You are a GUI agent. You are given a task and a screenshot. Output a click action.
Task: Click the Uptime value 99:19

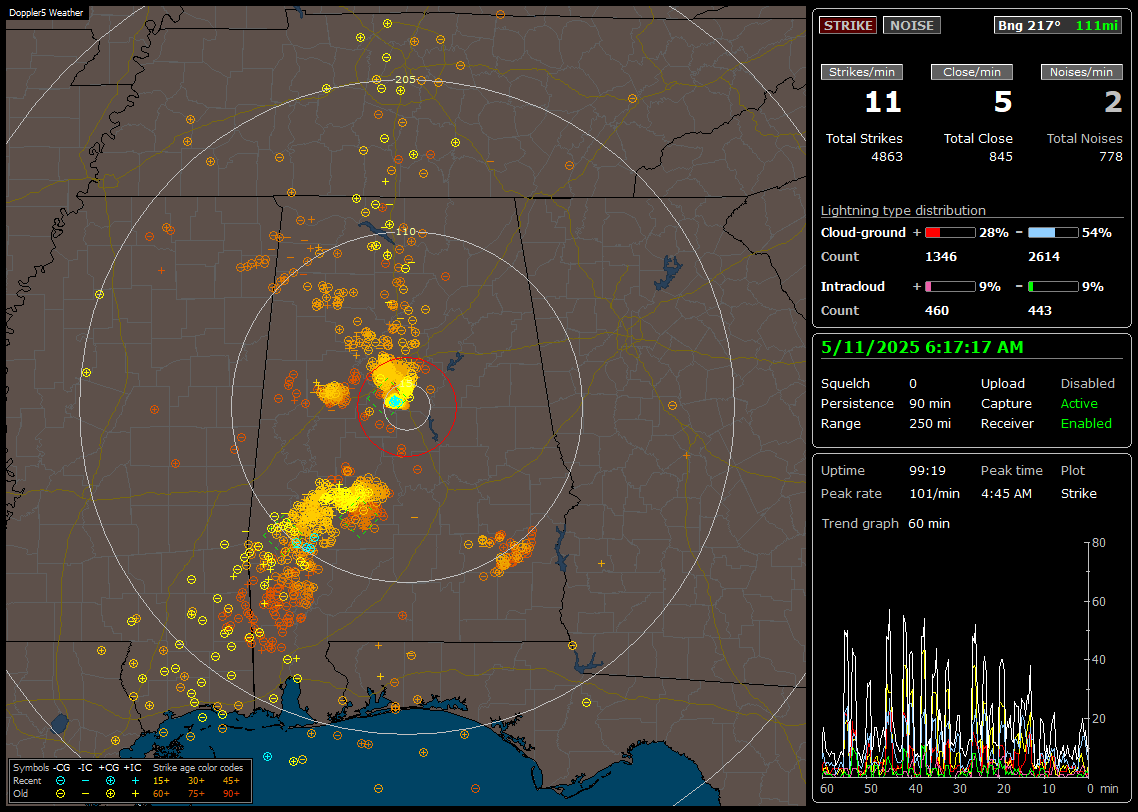[x=928, y=471]
